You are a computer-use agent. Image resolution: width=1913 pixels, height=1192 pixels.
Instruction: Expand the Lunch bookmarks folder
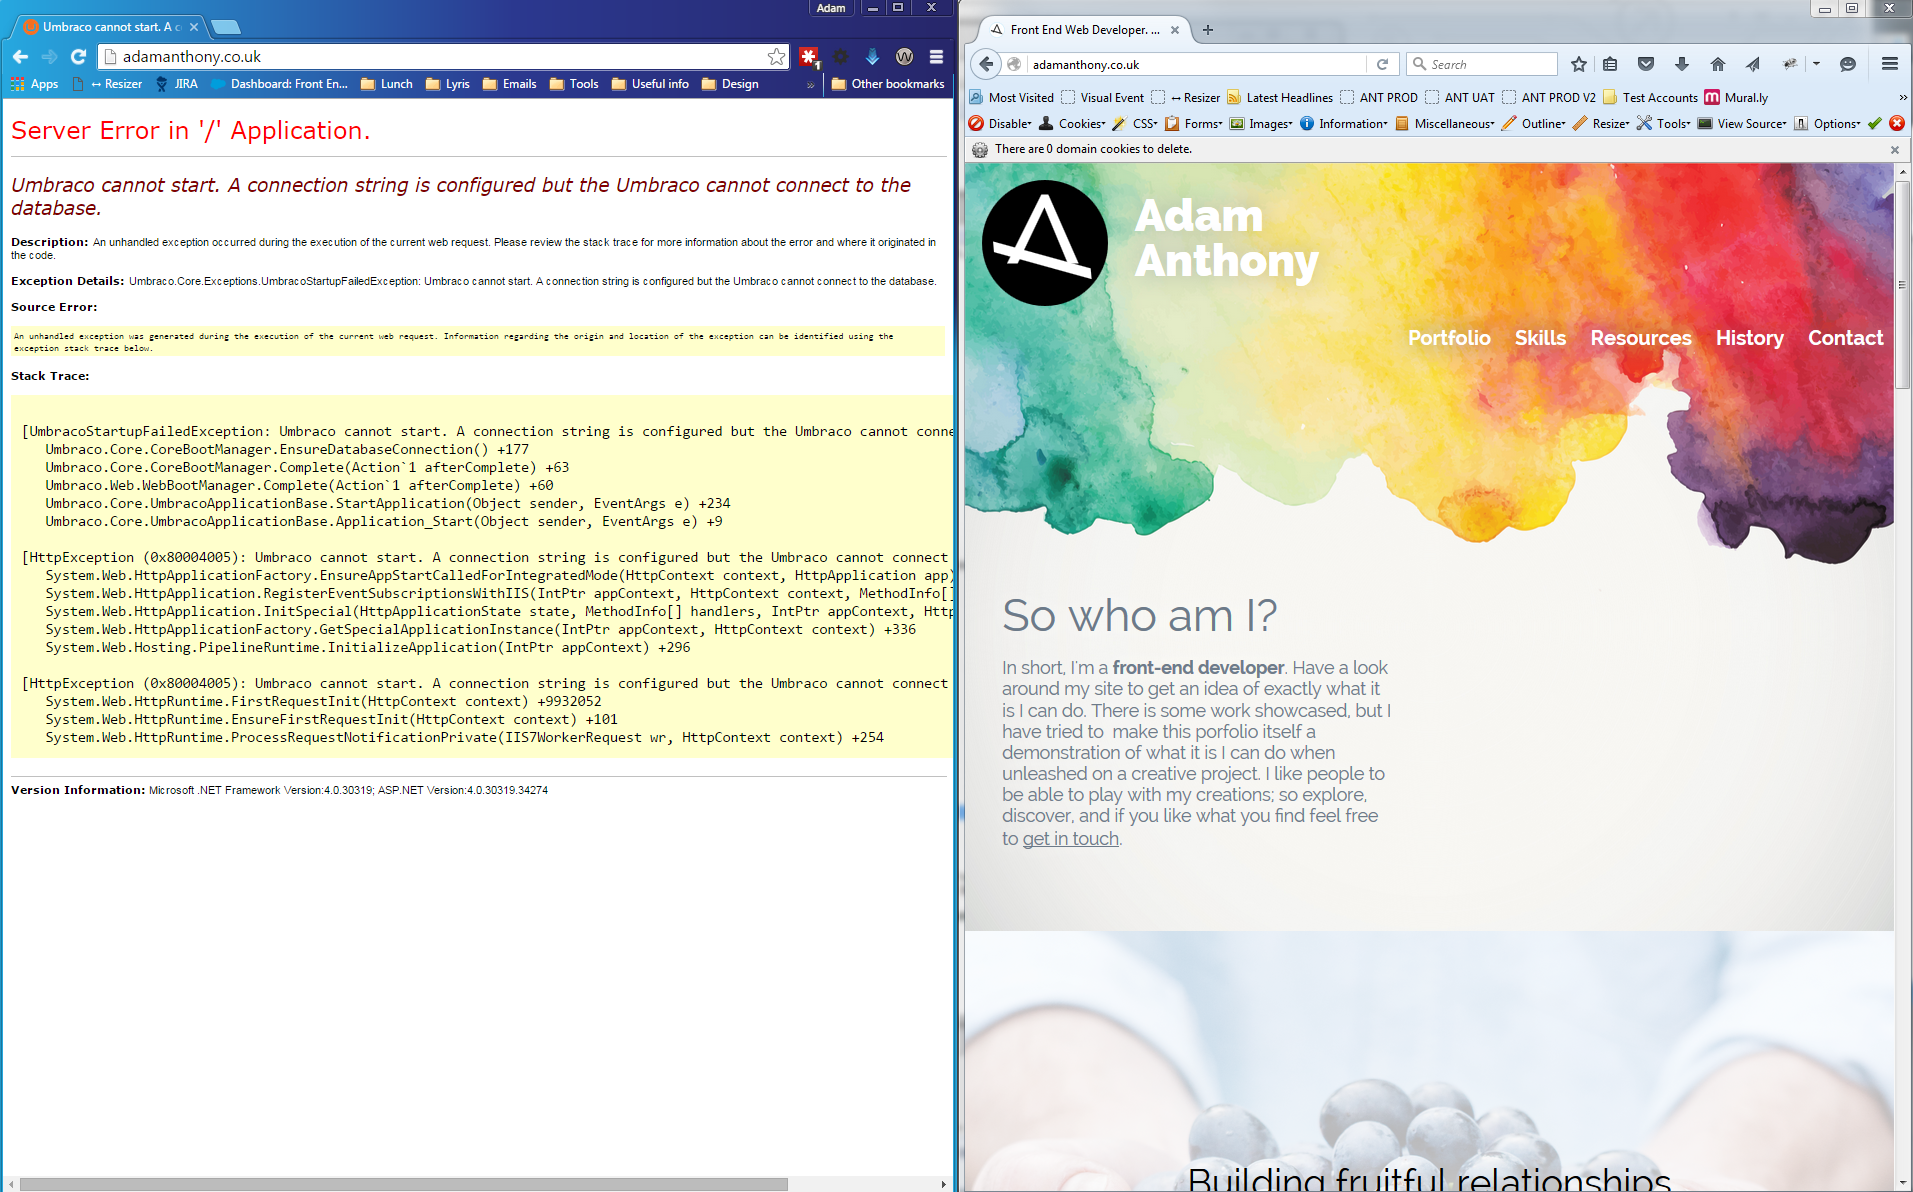(387, 84)
